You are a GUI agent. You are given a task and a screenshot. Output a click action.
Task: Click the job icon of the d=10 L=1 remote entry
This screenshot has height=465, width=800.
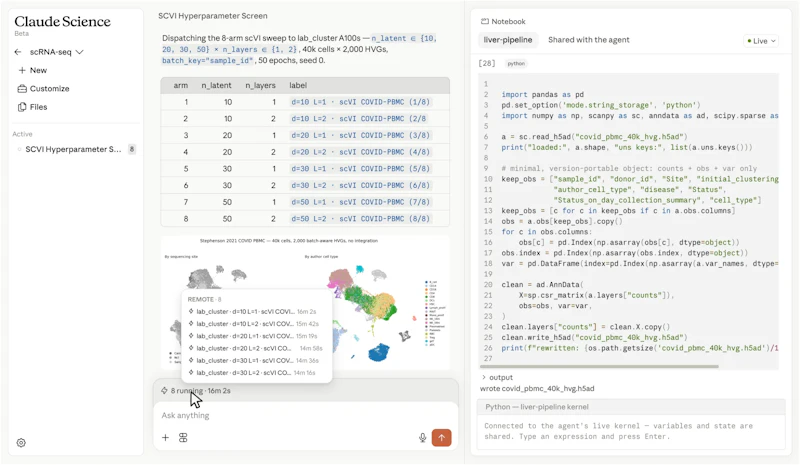click(x=191, y=311)
